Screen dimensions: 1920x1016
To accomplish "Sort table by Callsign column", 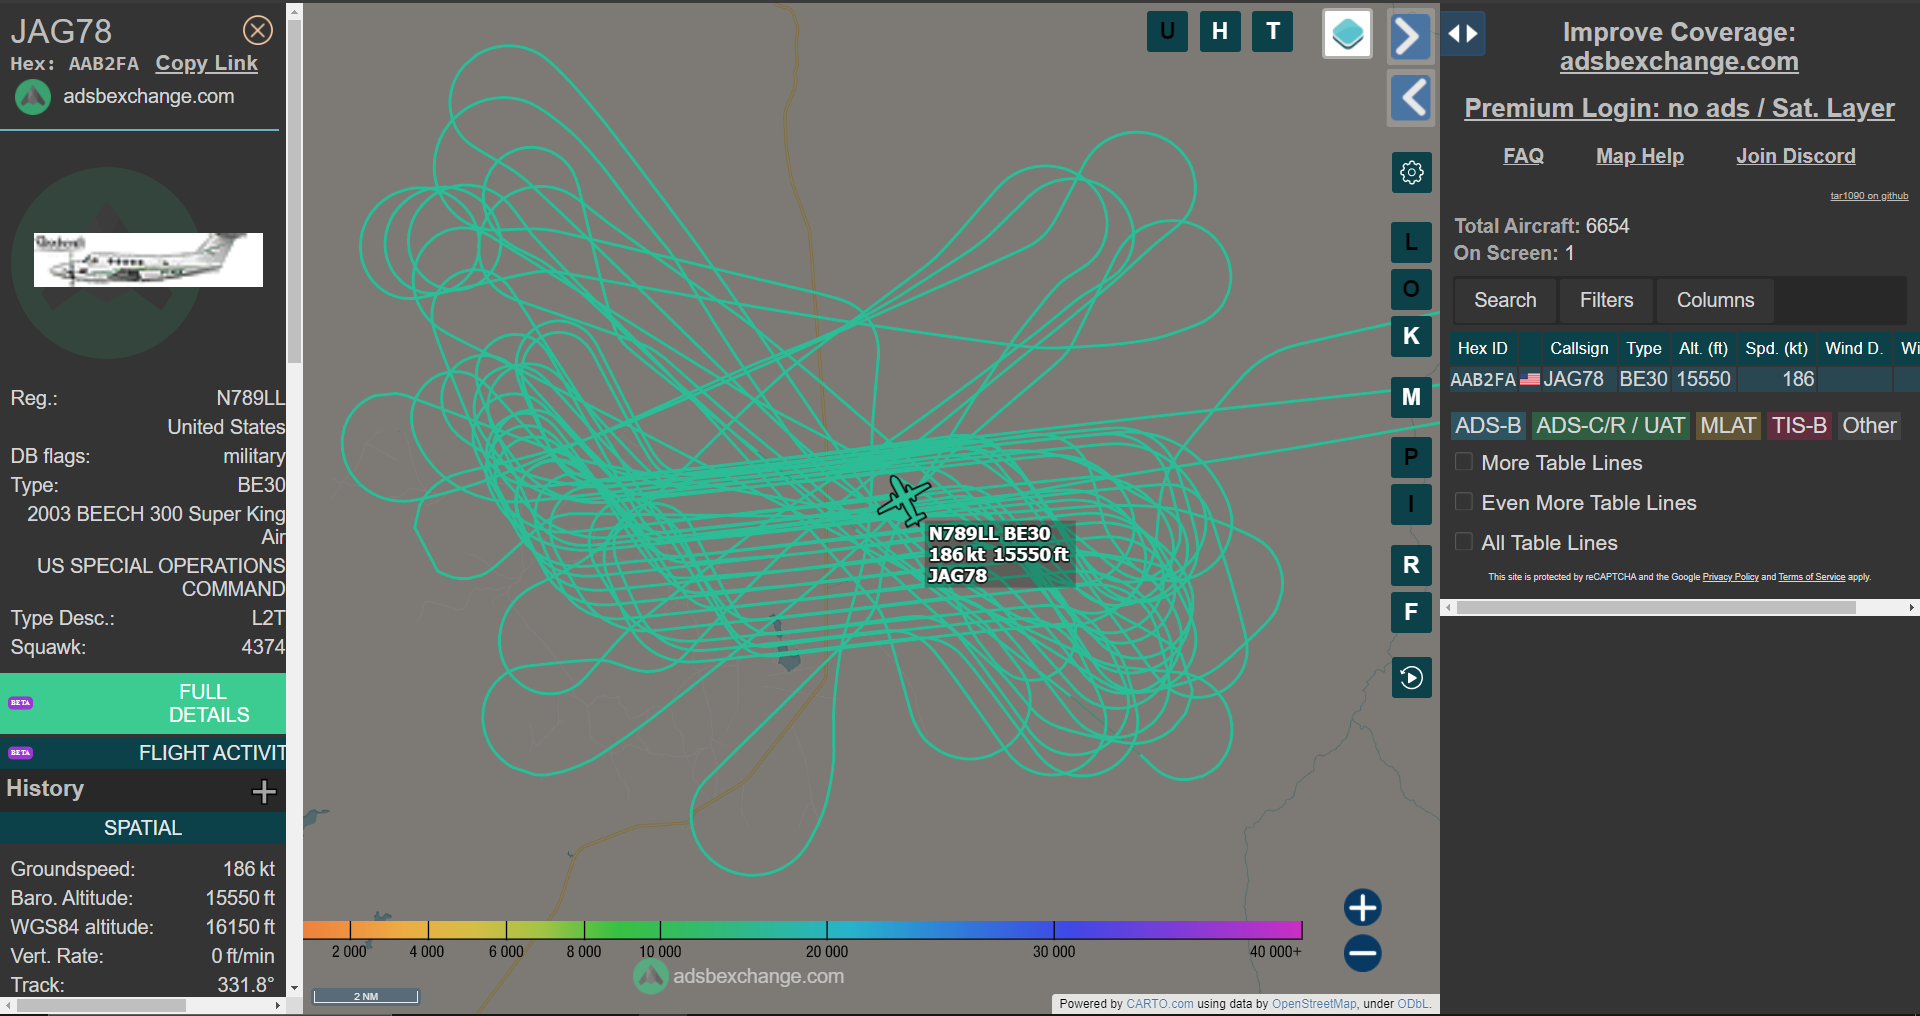I will pyautogui.click(x=1579, y=348).
